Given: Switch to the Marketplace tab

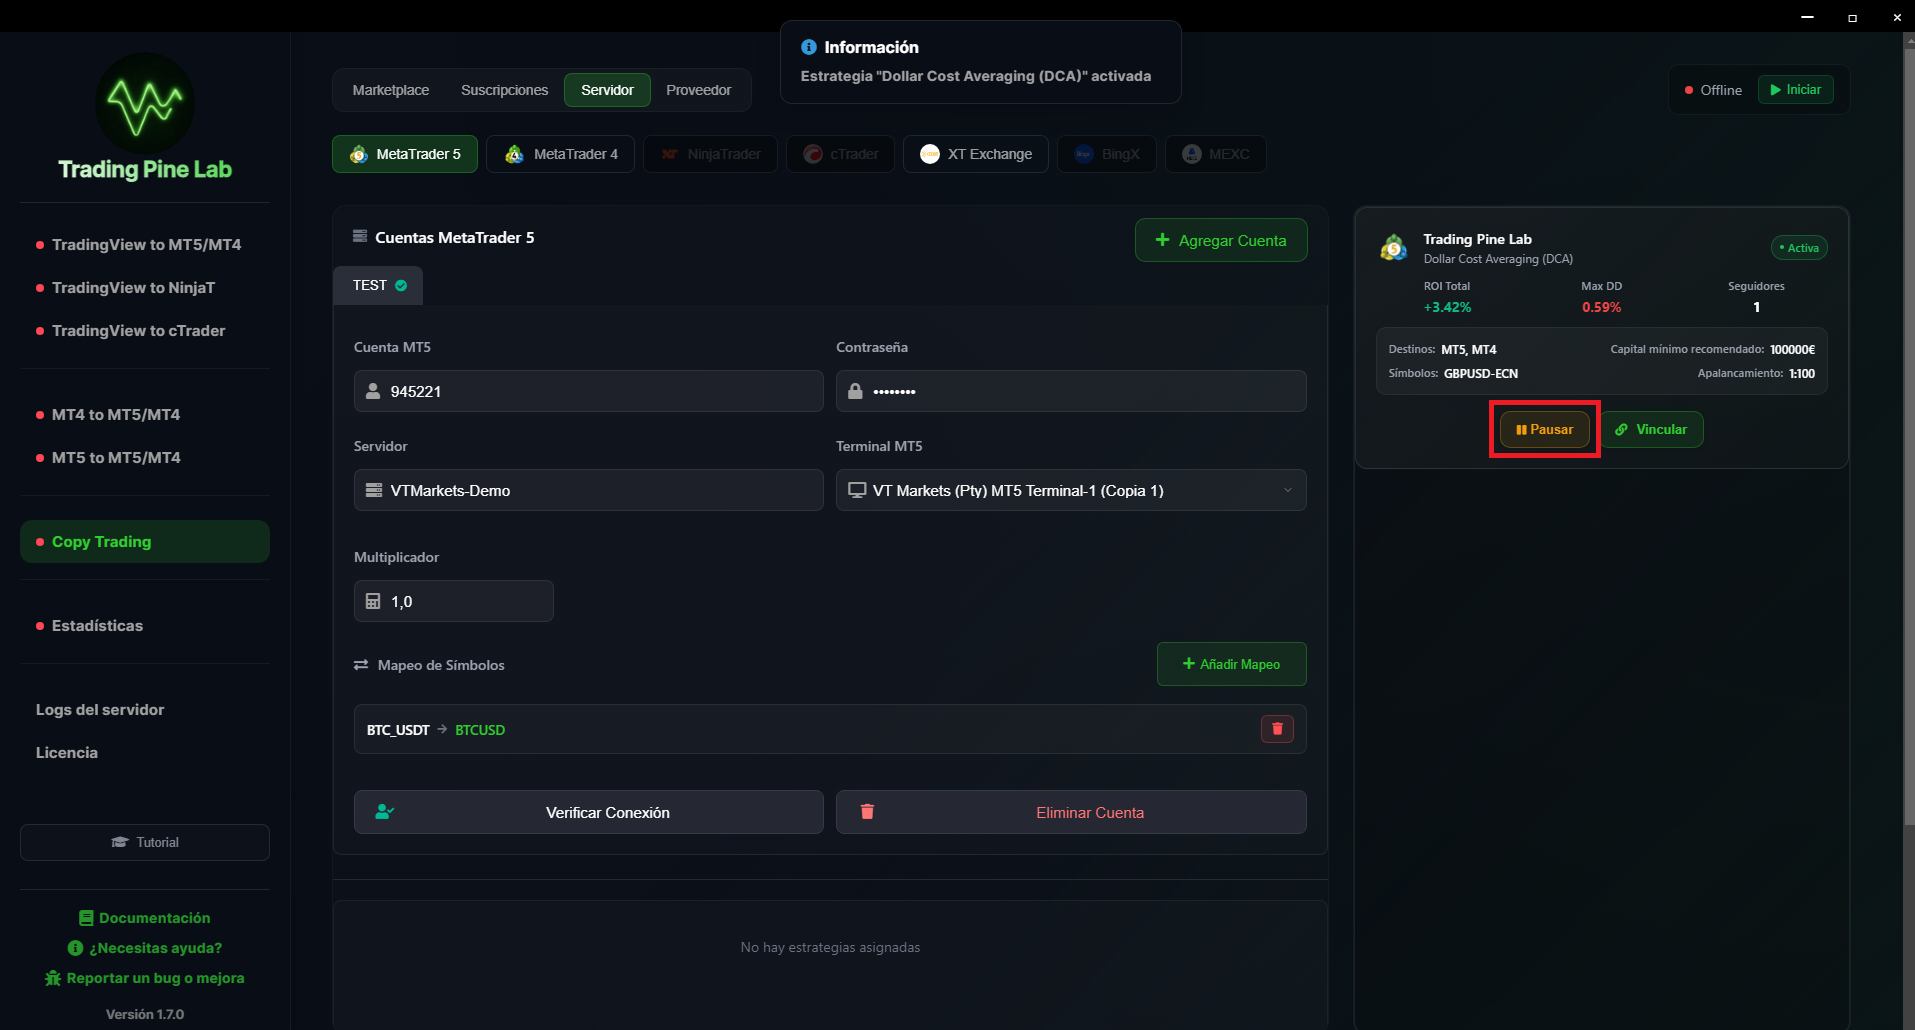Looking at the screenshot, I should tap(390, 90).
